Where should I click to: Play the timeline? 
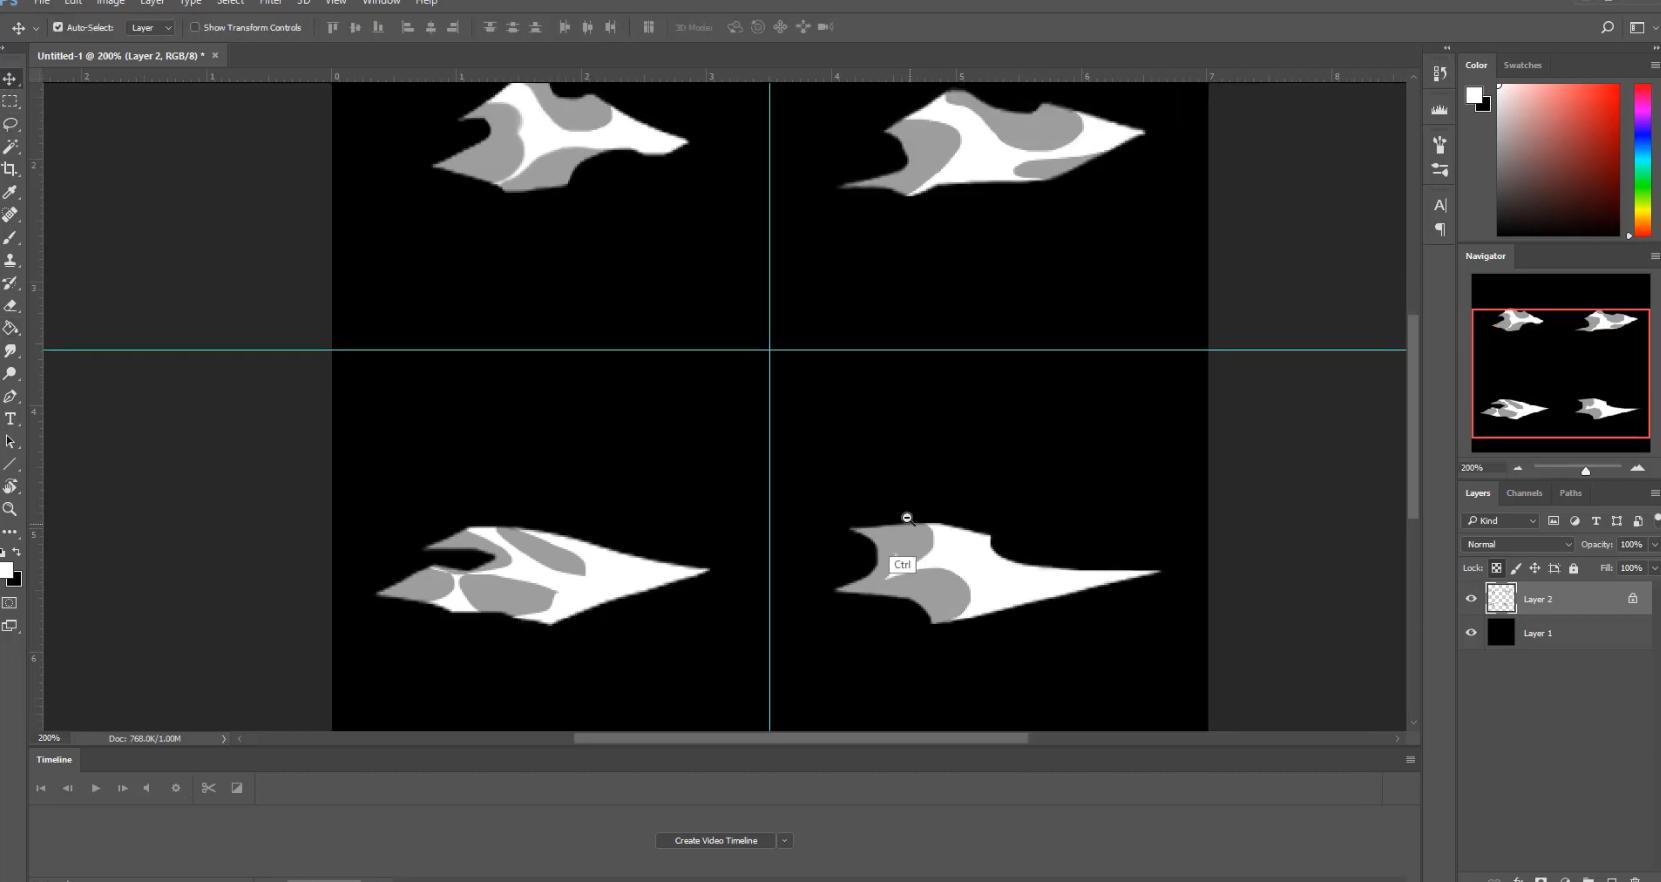pyautogui.click(x=95, y=788)
